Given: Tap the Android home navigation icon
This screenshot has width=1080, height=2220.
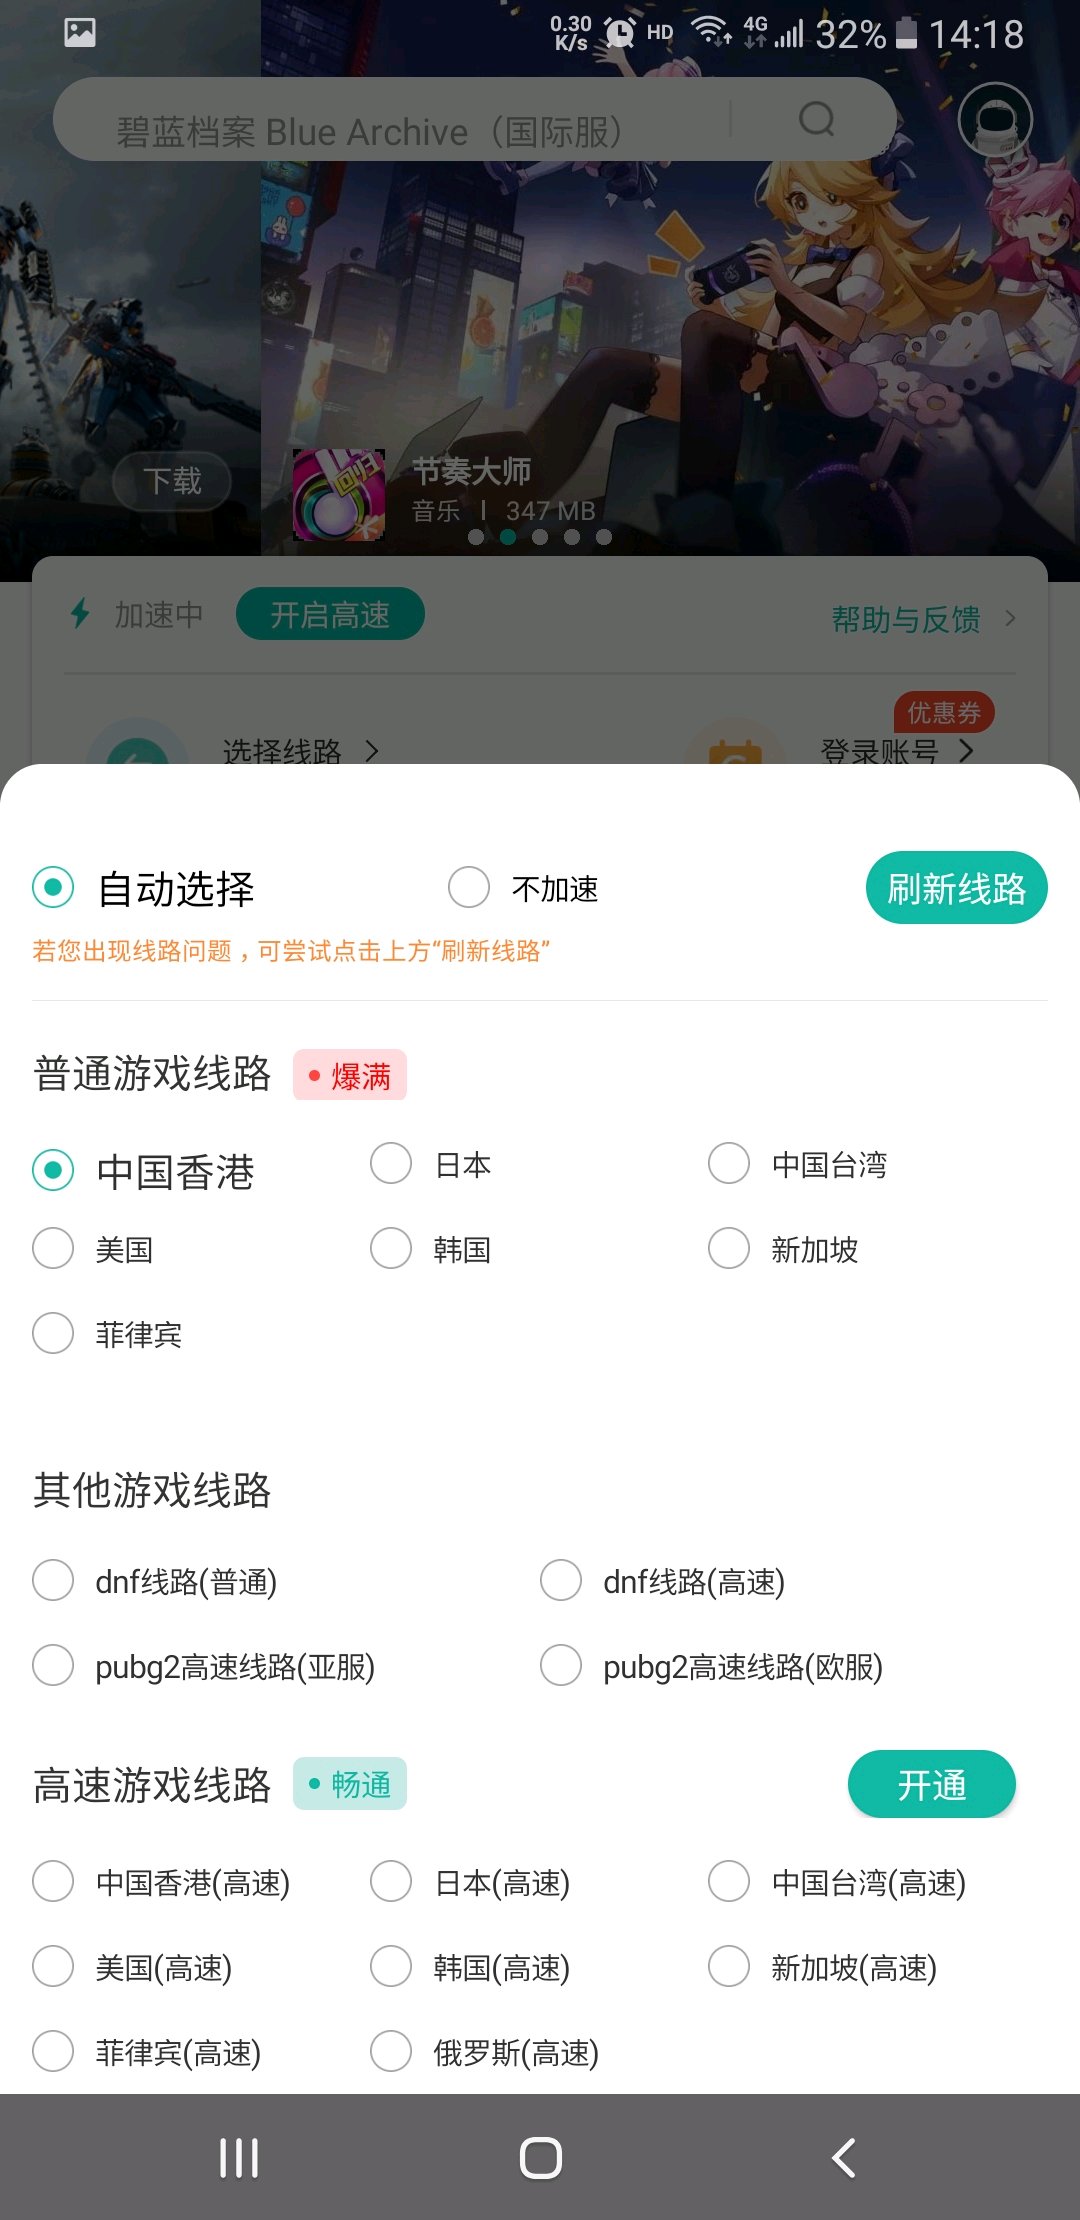Looking at the screenshot, I should [x=541, y=2158].
